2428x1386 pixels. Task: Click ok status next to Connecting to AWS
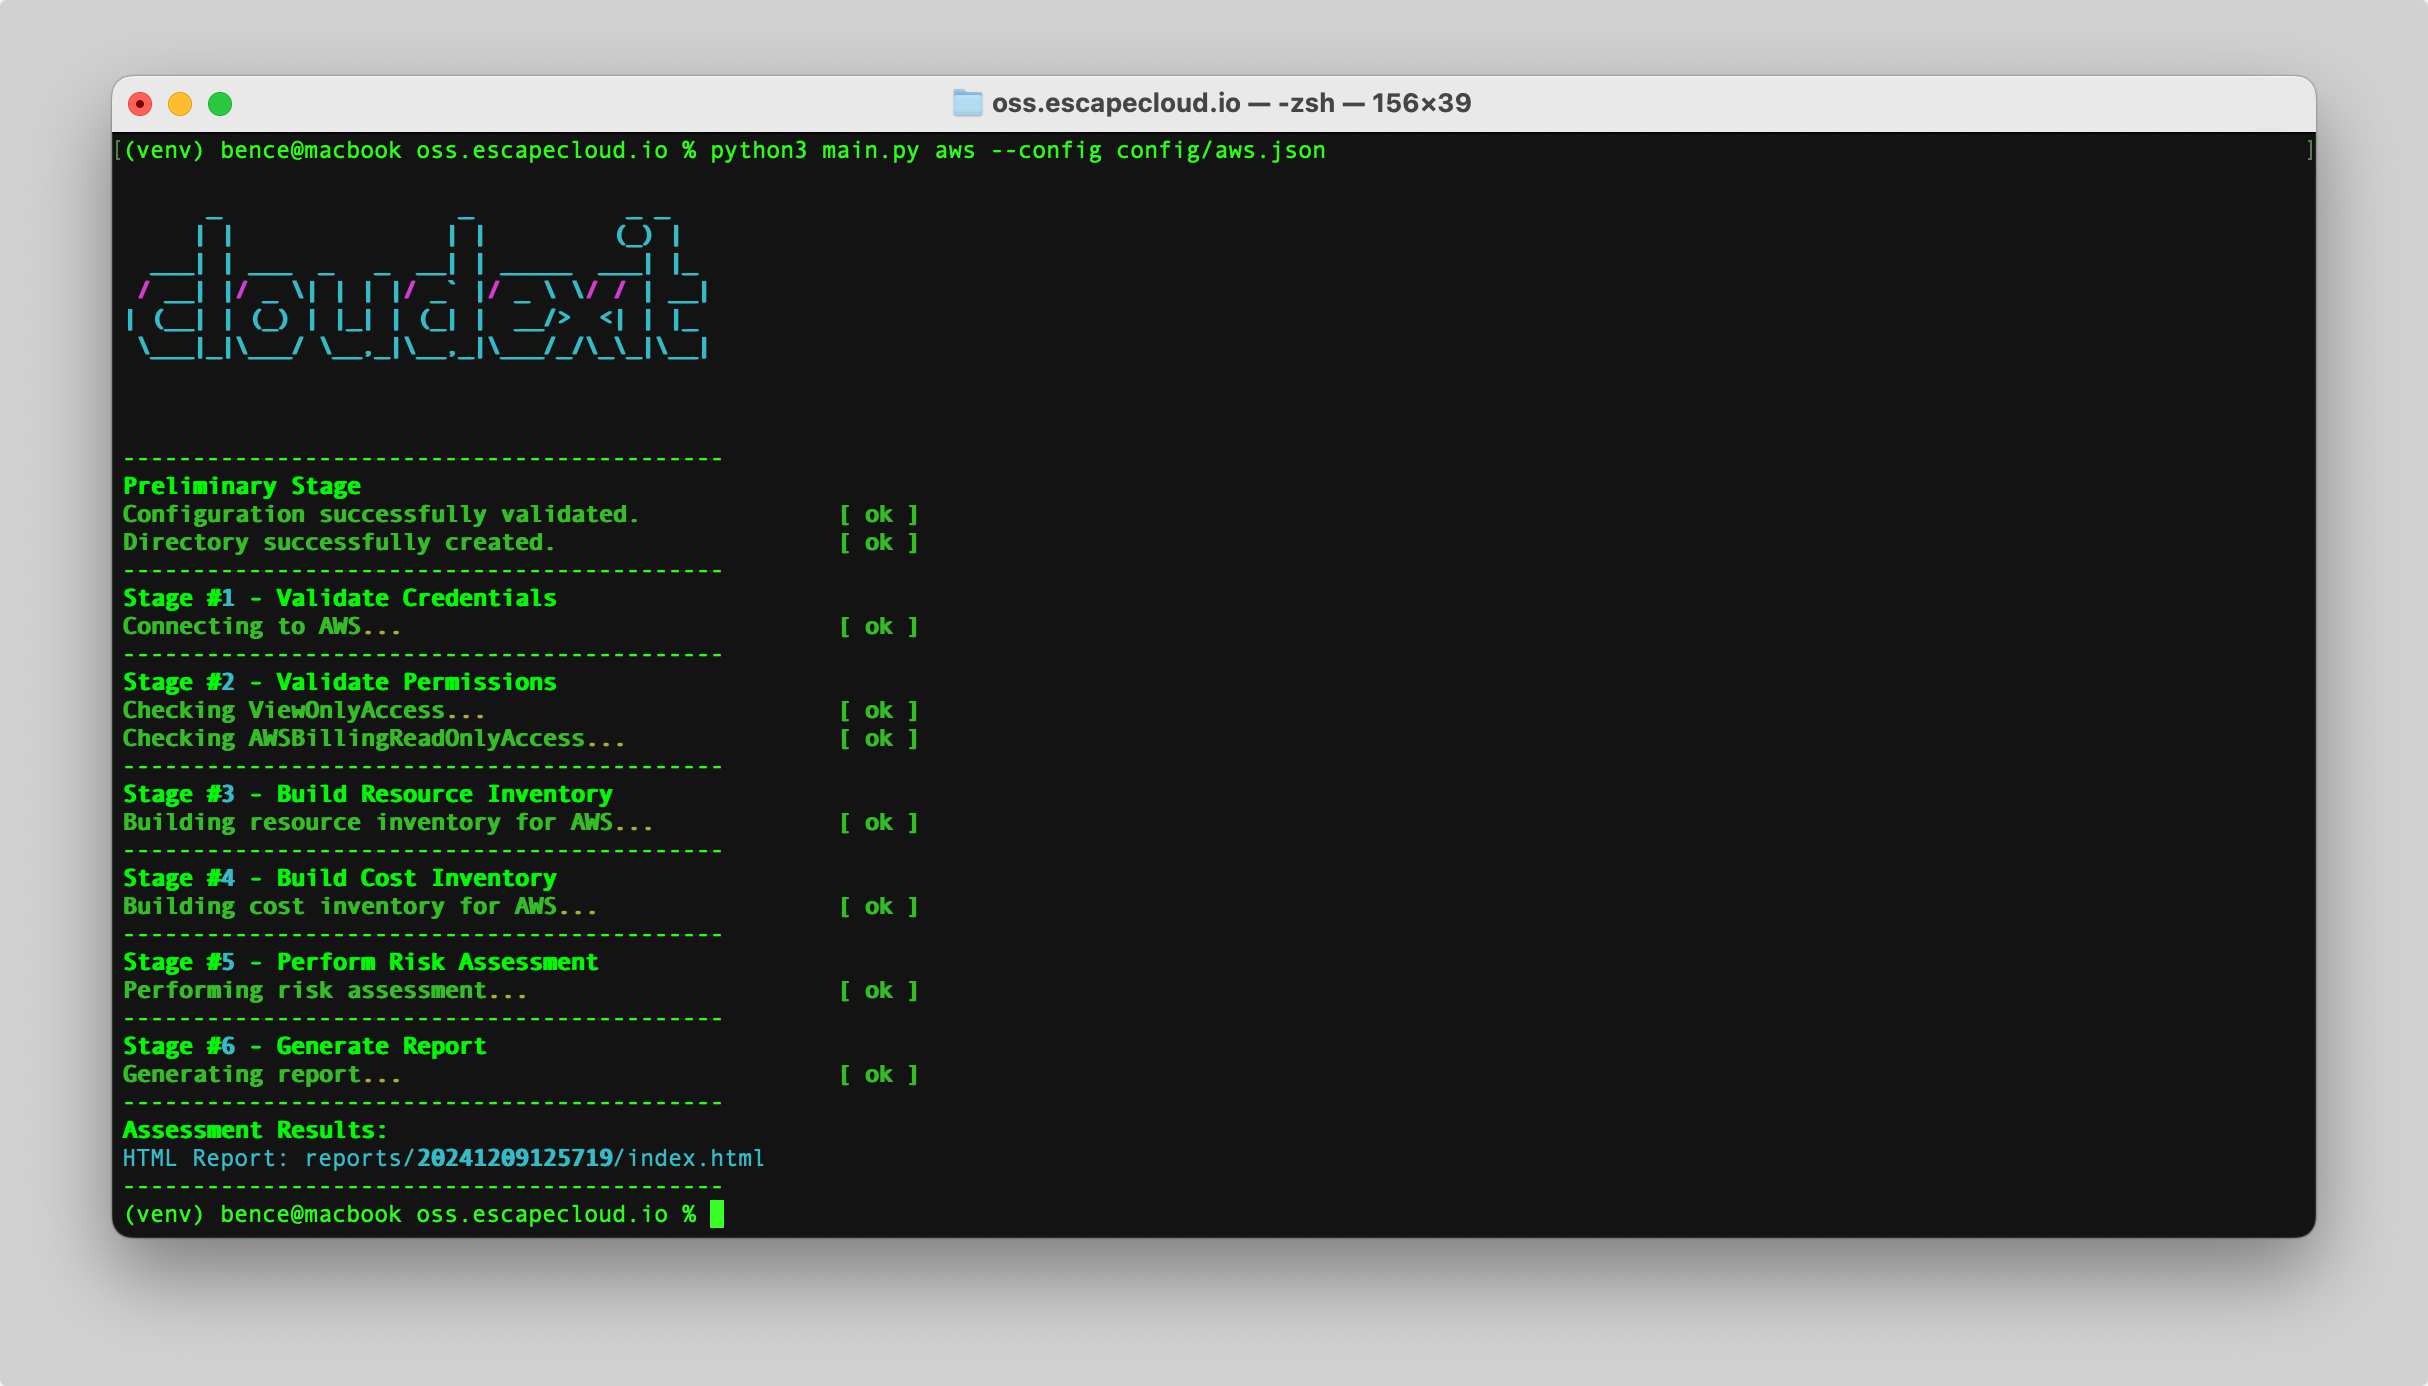[x=878, y=626]
